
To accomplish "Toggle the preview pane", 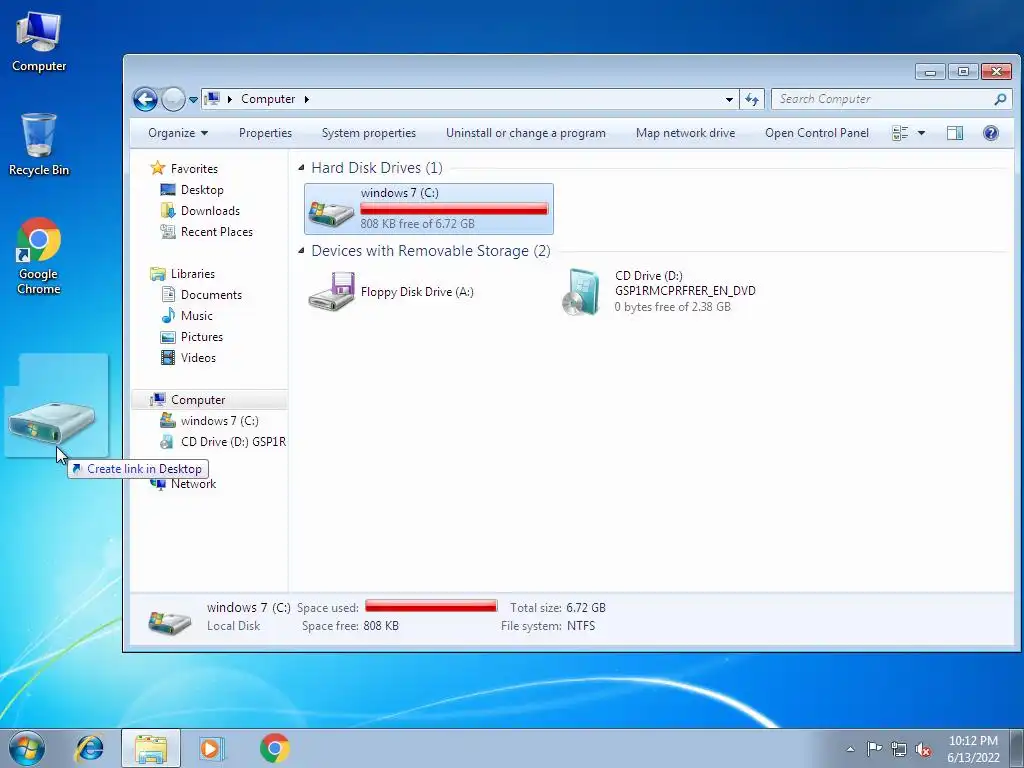I will [955, 133].
